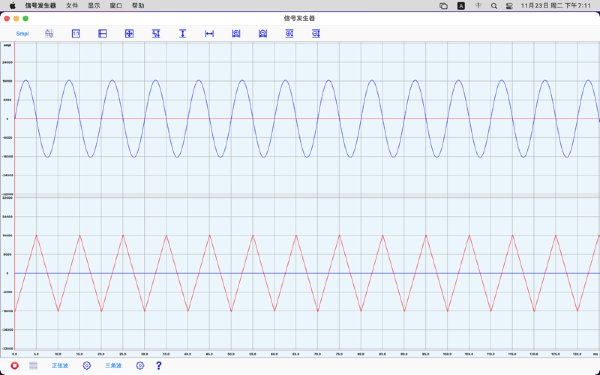
Task: Open Spotlight search in macOS menu bar
Action: tap(494, 6)
